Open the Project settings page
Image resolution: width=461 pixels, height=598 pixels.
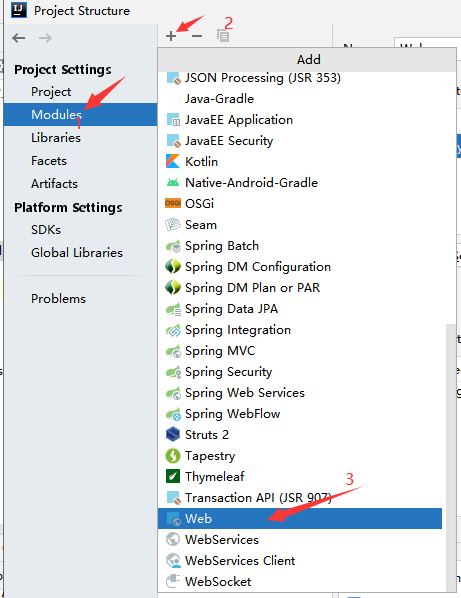coord(80,92)
